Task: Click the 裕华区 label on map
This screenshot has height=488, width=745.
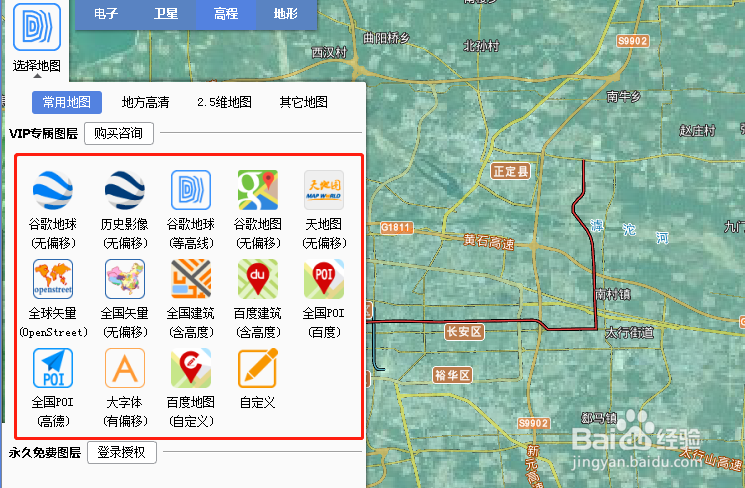Action: coord(452,375)
